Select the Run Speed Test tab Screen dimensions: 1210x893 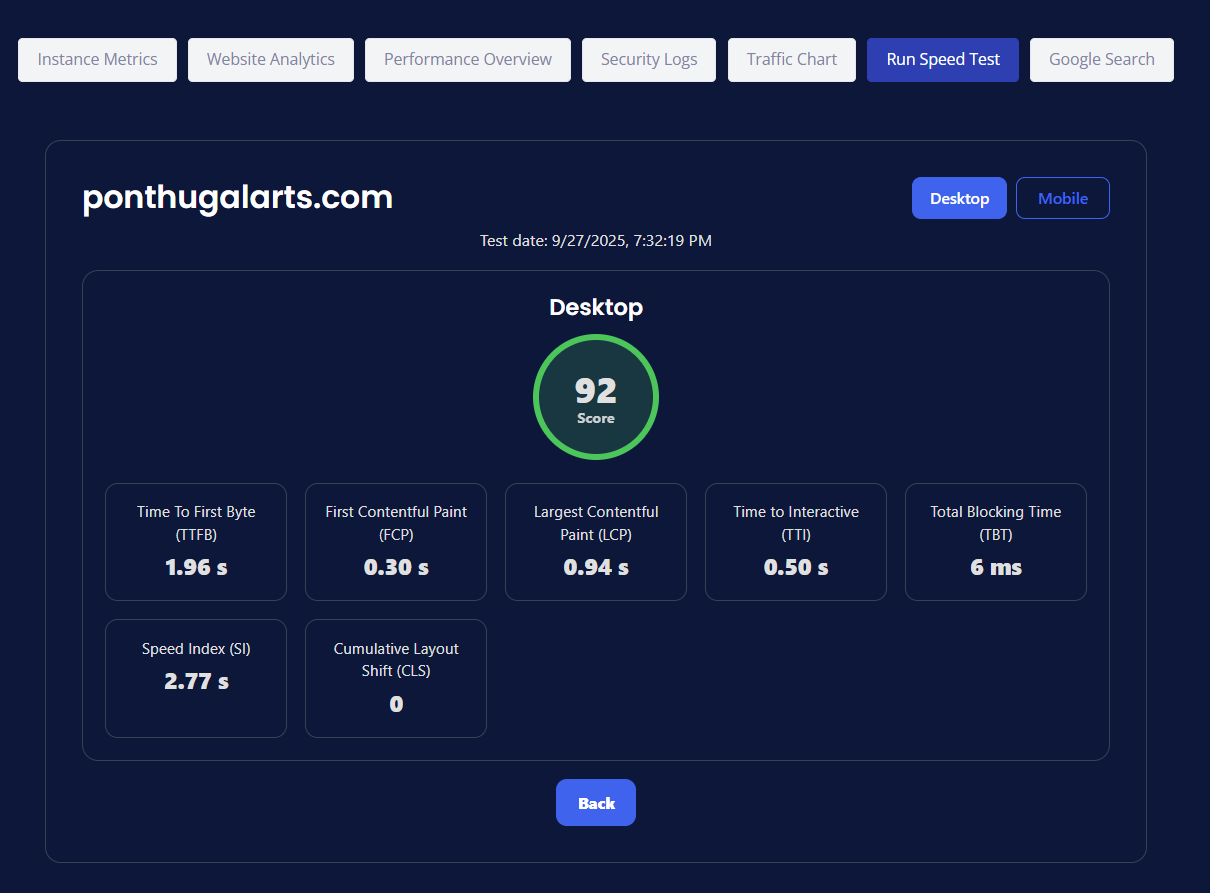942,59
